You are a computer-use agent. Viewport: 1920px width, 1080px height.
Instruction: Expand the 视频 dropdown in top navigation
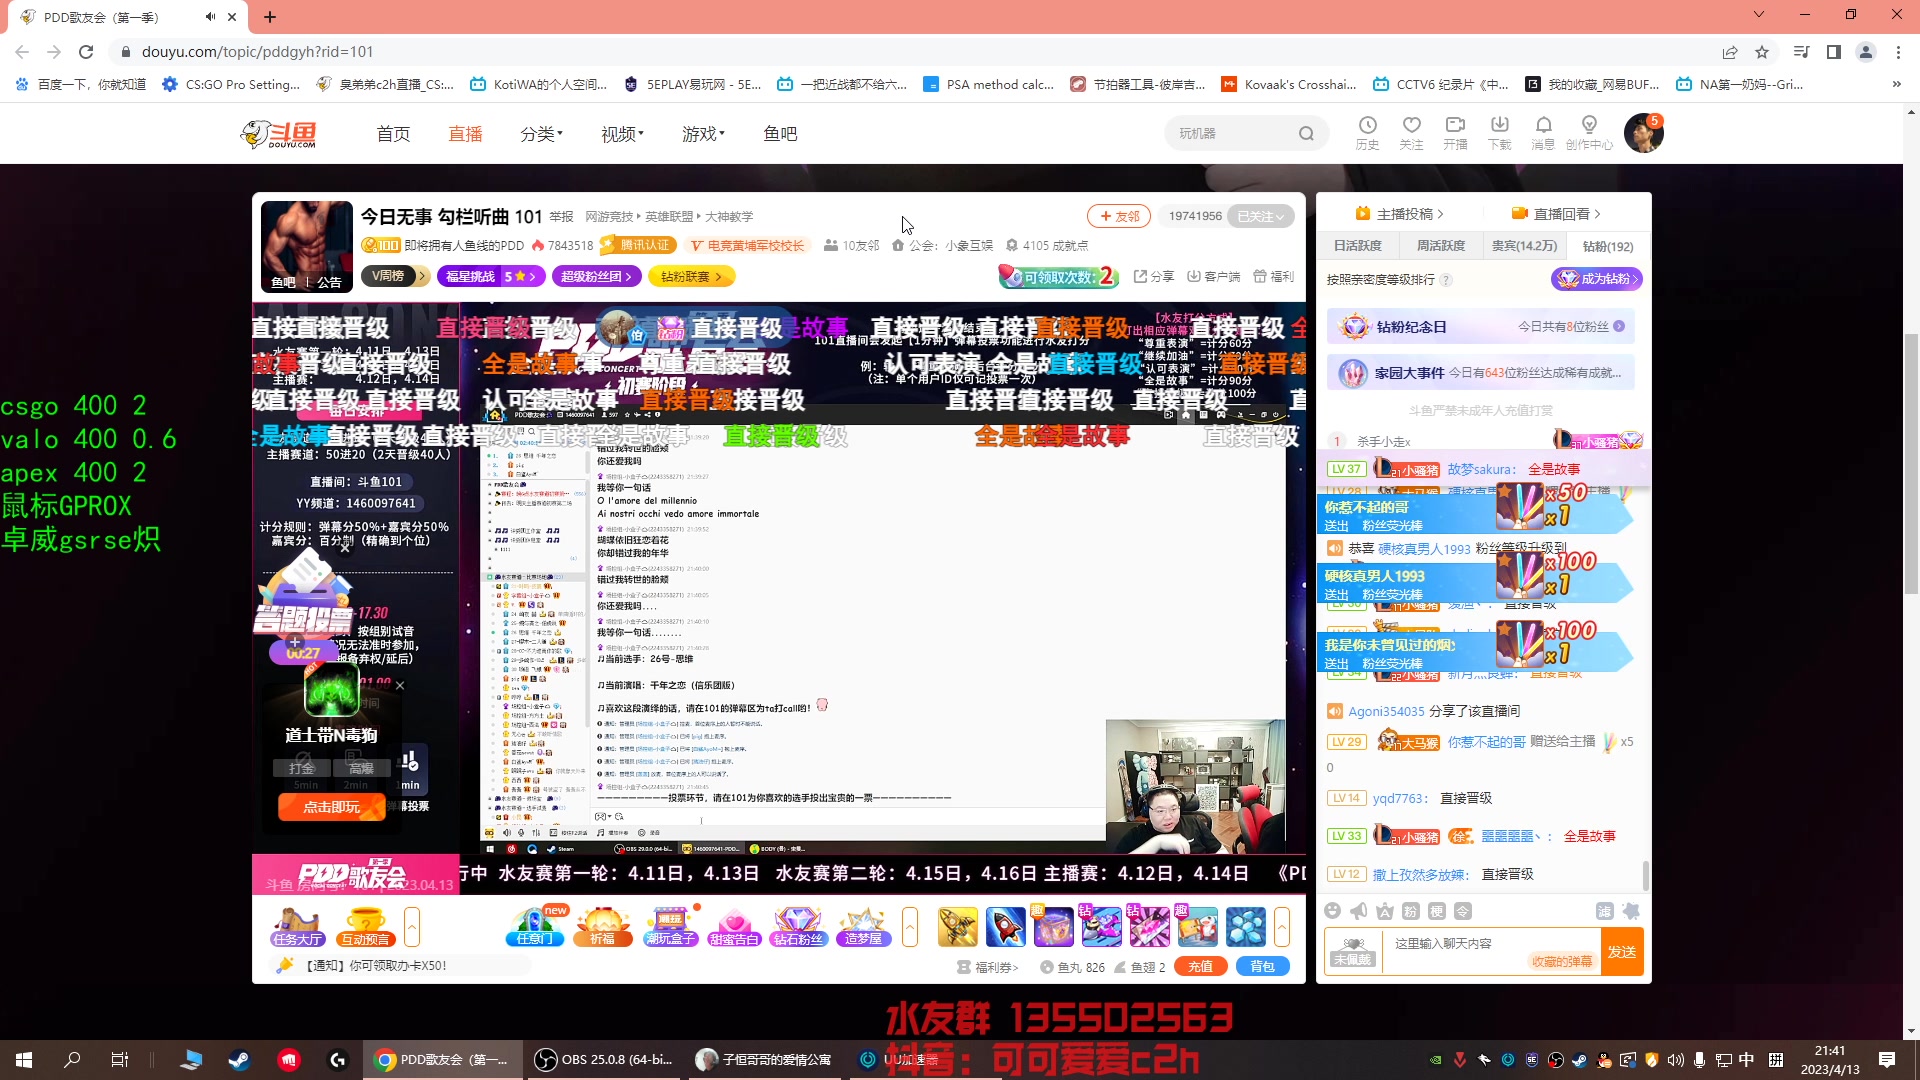tap(620, 133)
